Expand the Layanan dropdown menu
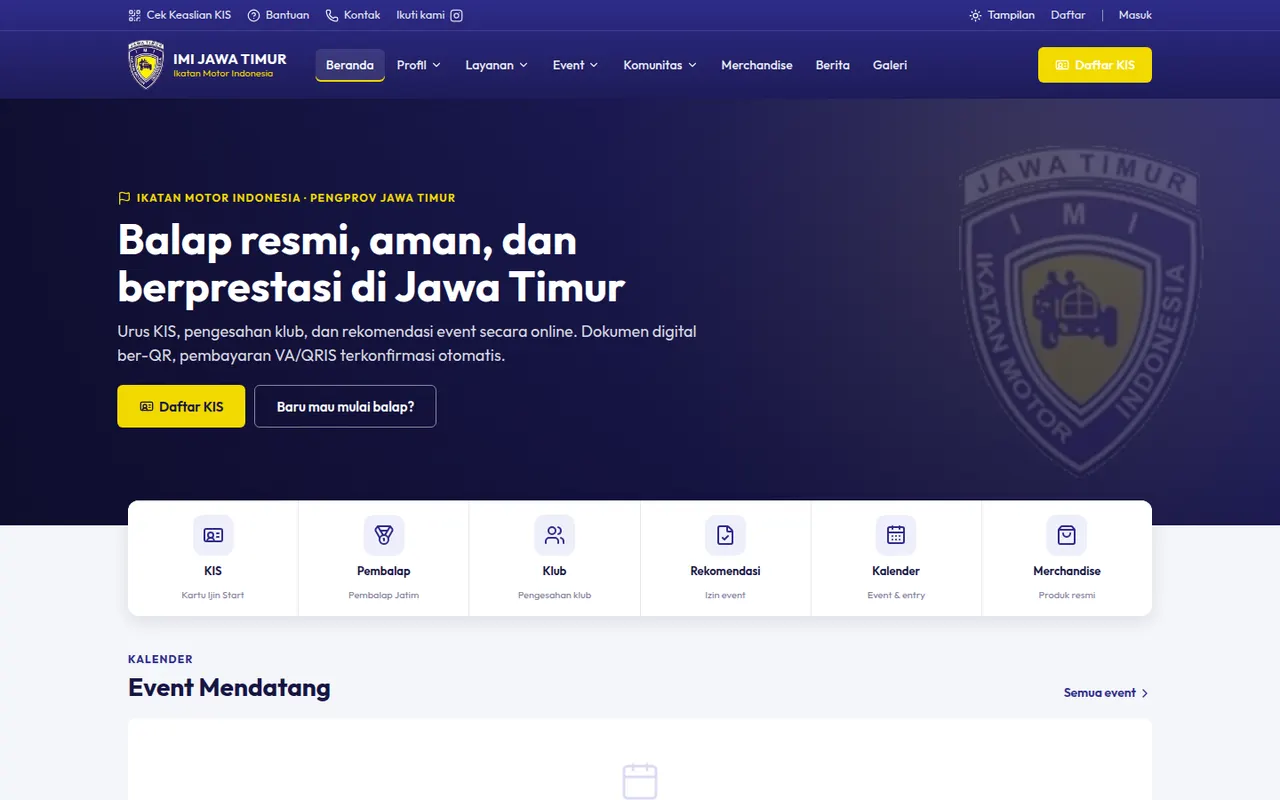 point(496,65)
